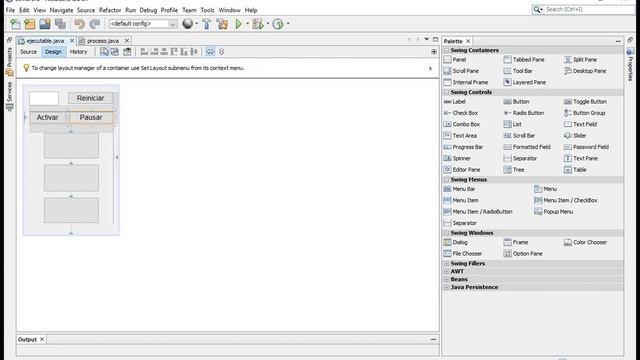Click the Clean and Build icon
Viewport: 640px width, 360px height.
[222, 24]
